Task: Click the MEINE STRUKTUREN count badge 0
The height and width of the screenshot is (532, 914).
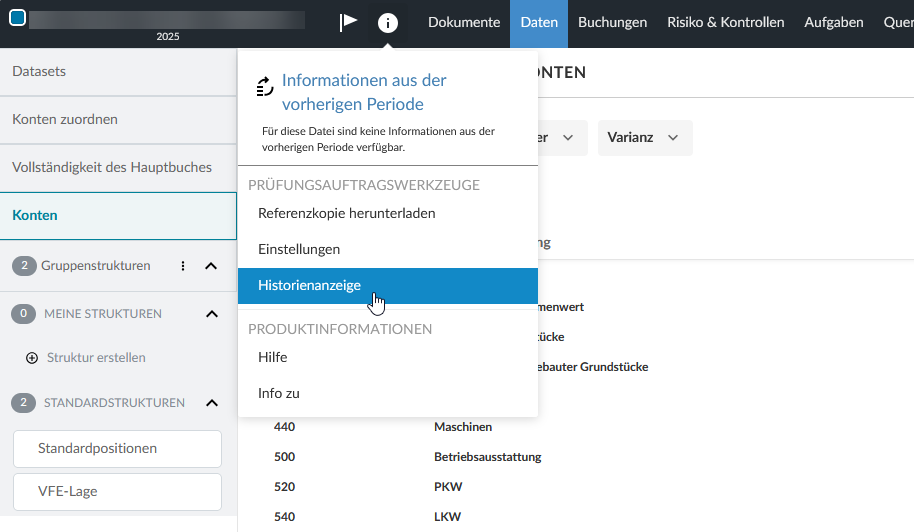Action: click(23, 314)
